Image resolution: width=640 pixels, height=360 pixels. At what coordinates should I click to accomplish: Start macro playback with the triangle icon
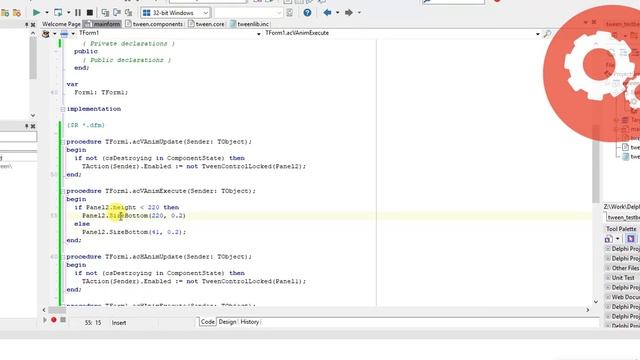click(45, 320)
